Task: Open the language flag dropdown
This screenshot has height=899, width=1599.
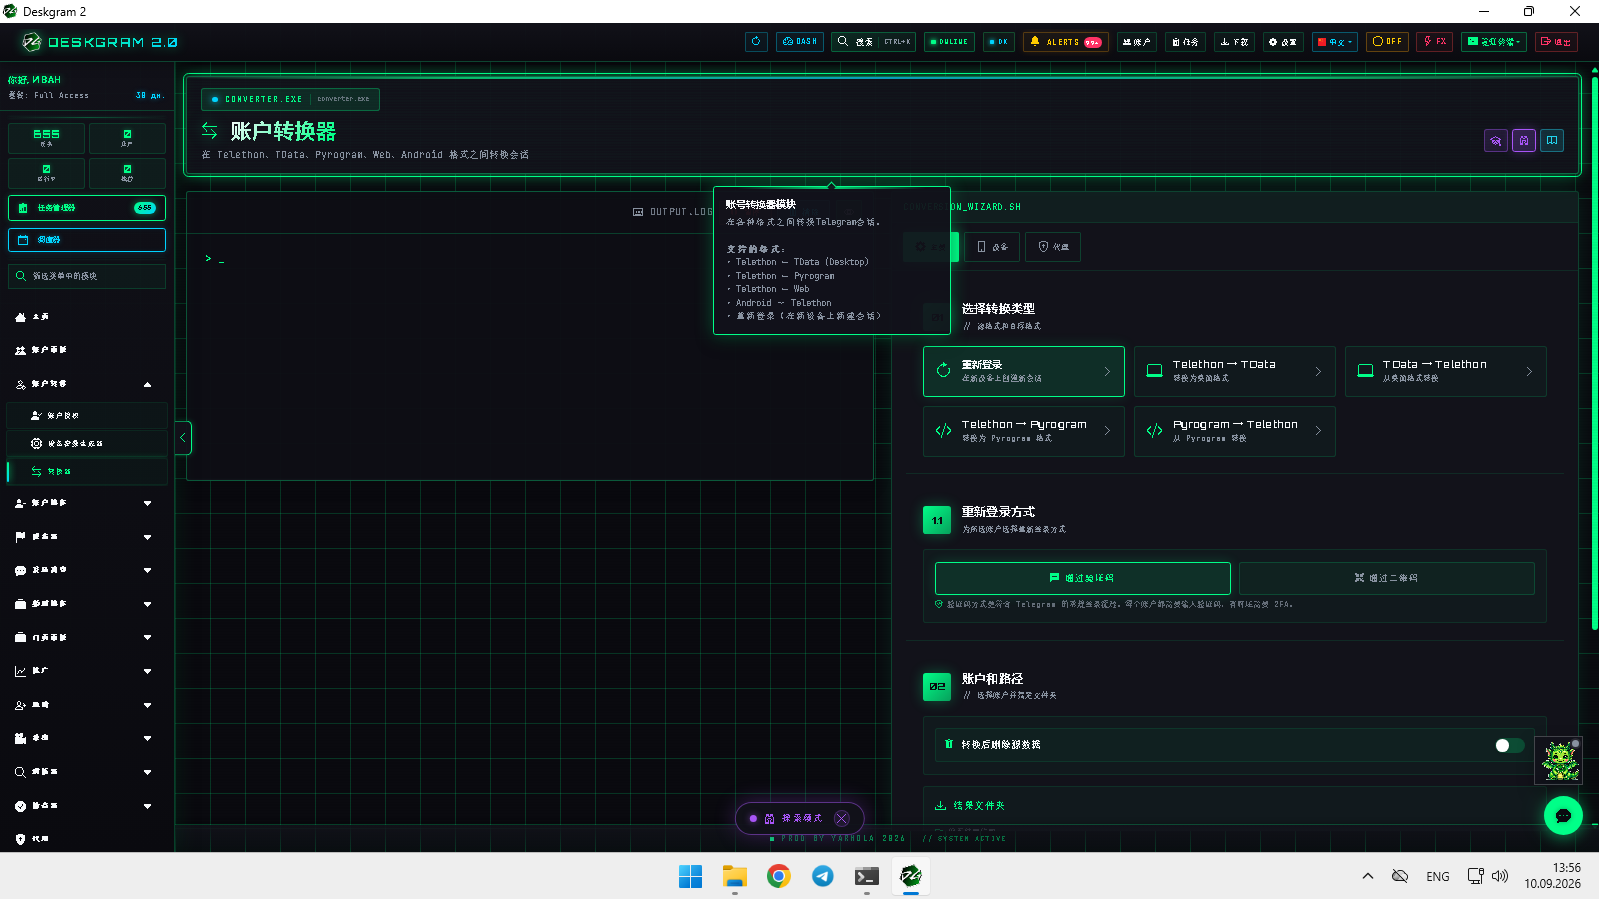Action: coord(1335,42)
